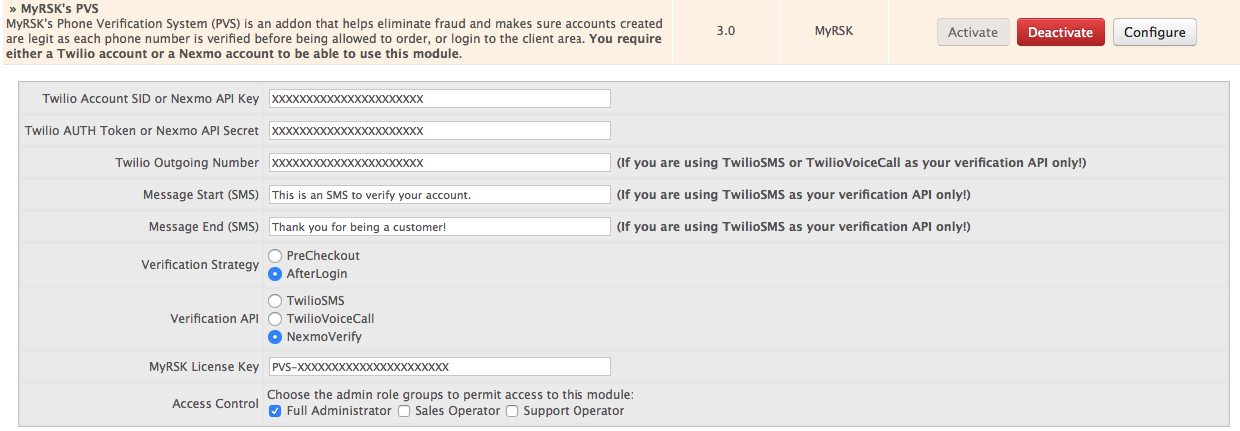This screenshot has height=431, width=1240.
Task: Click the Twilio AUTH Token input
Action: (439, 131)
